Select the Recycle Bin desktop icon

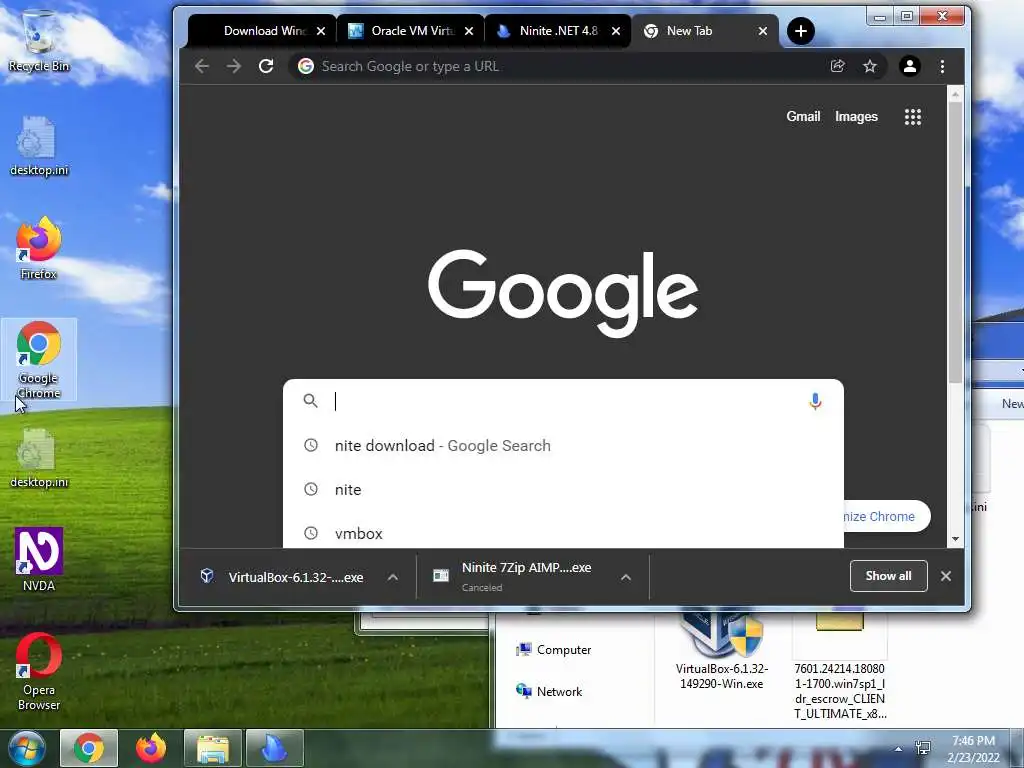pyautogui.click(x=39, y=40)
